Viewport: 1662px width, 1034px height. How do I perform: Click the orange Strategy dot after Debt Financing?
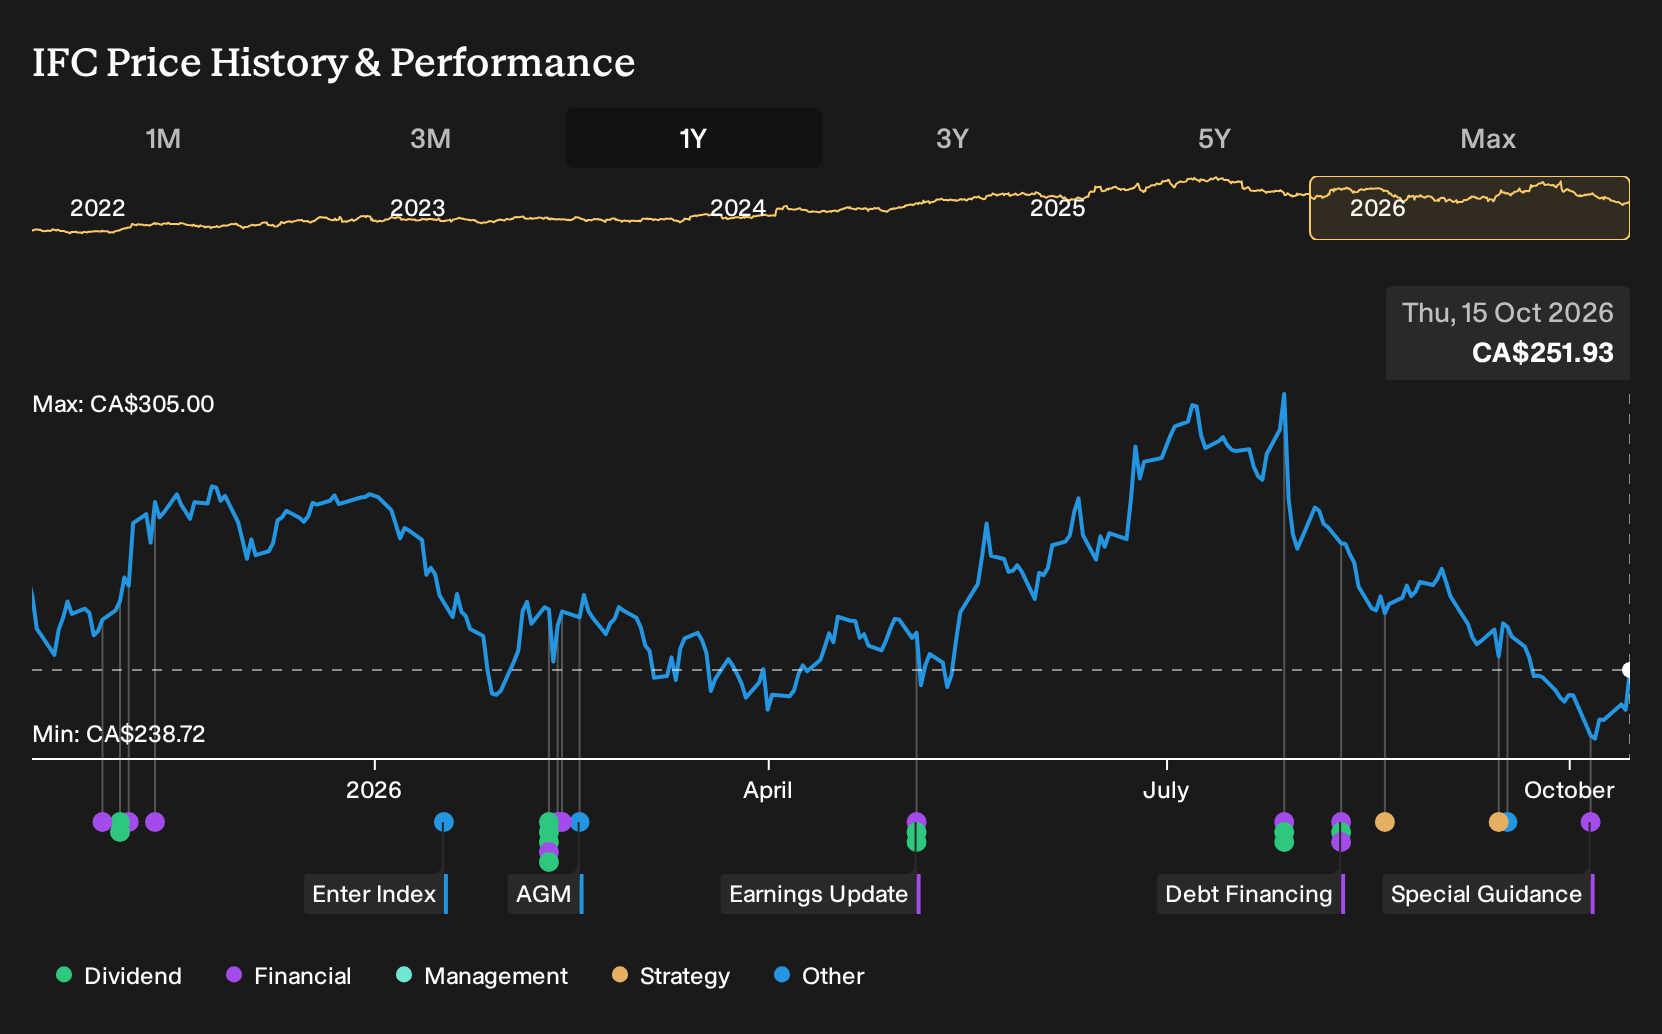tap(1384, 822)
